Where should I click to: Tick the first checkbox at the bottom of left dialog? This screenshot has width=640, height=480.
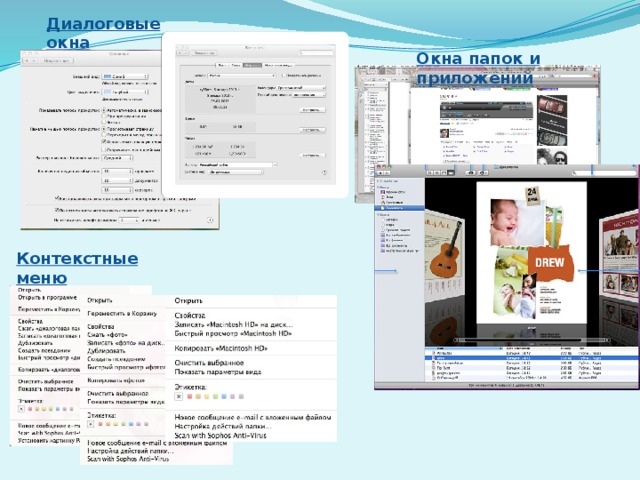(x=57, y=199)
